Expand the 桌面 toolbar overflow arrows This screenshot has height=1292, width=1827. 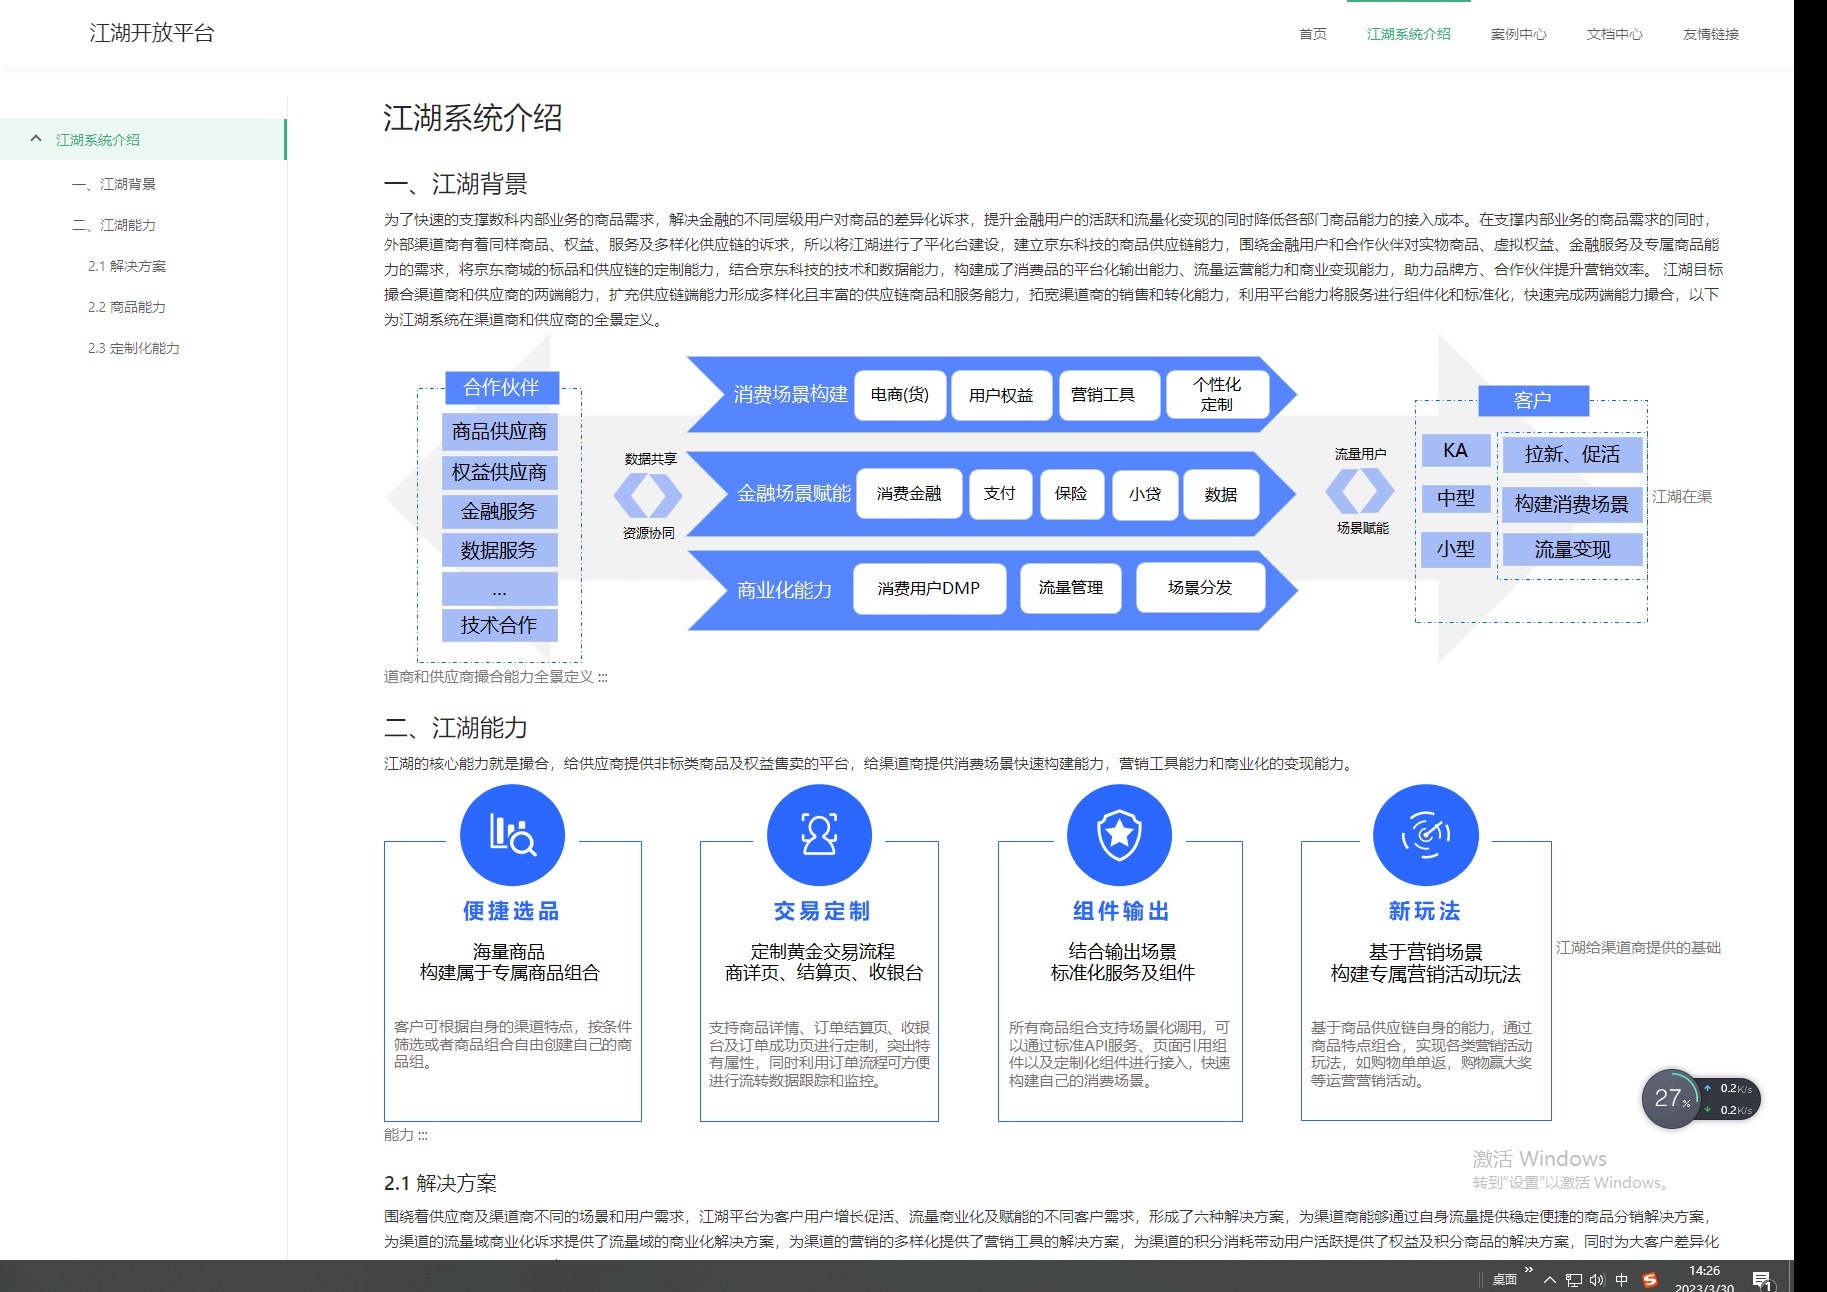tap(1529, 1270)
